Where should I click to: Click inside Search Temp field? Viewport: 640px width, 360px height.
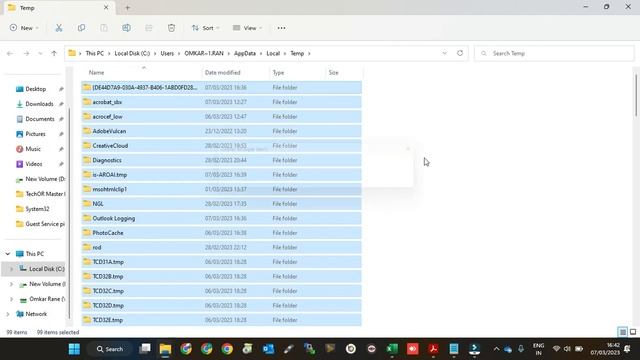pos(554,53)
